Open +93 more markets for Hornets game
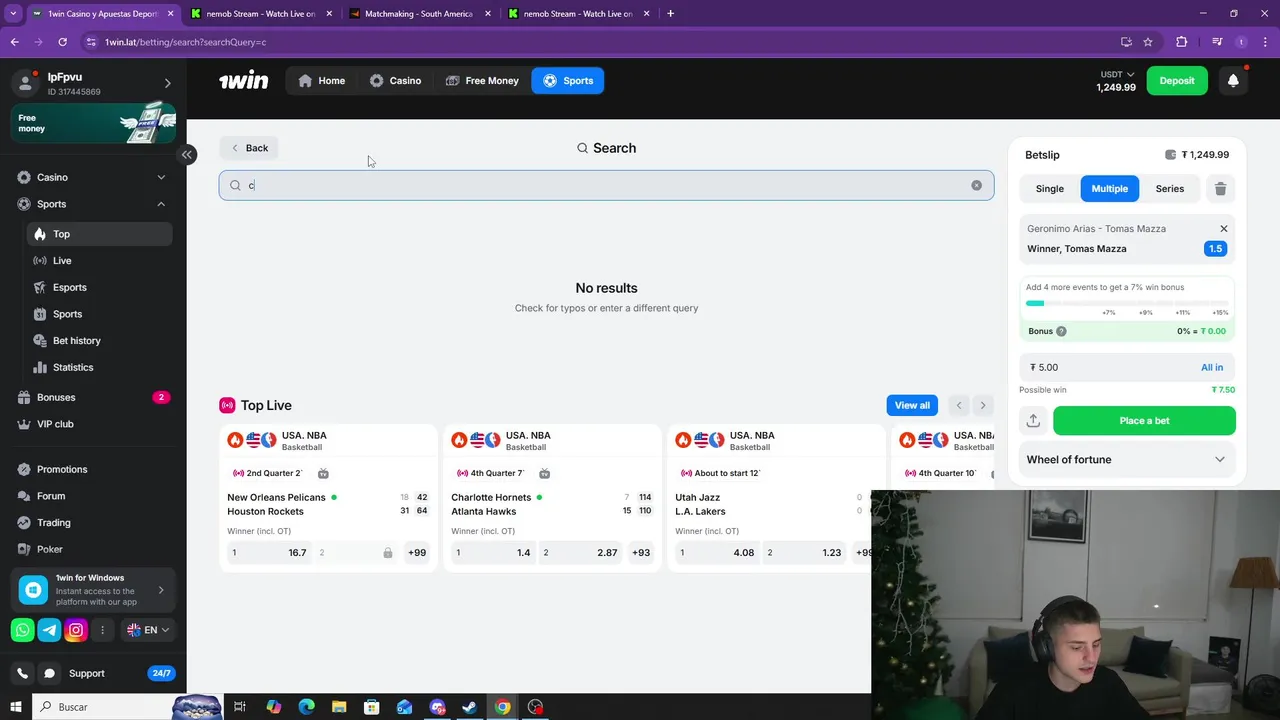 click(x=641, y=553)
